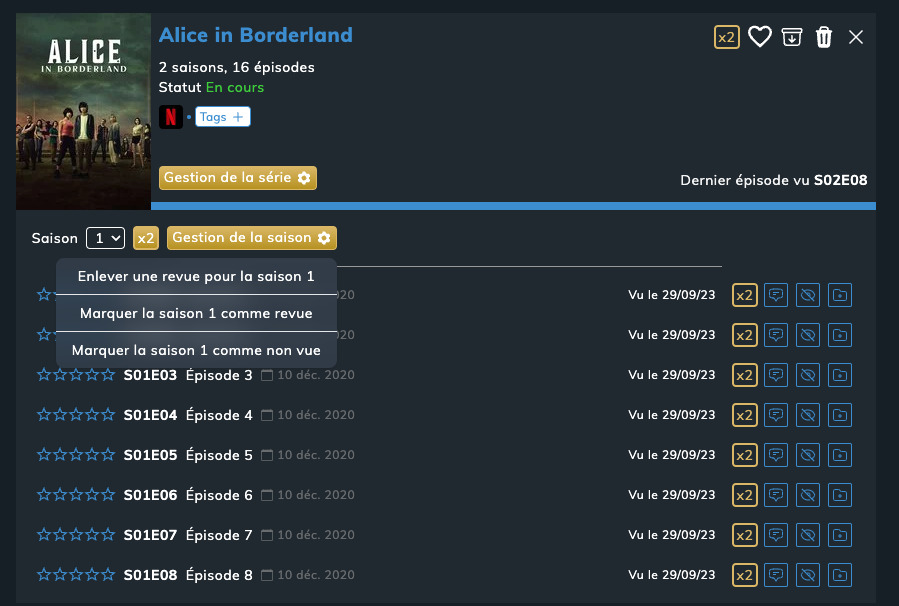Click the series-level x2 badge beside the heart
The height and width of the screenshot is (606, 899).
tap(727, 37)
